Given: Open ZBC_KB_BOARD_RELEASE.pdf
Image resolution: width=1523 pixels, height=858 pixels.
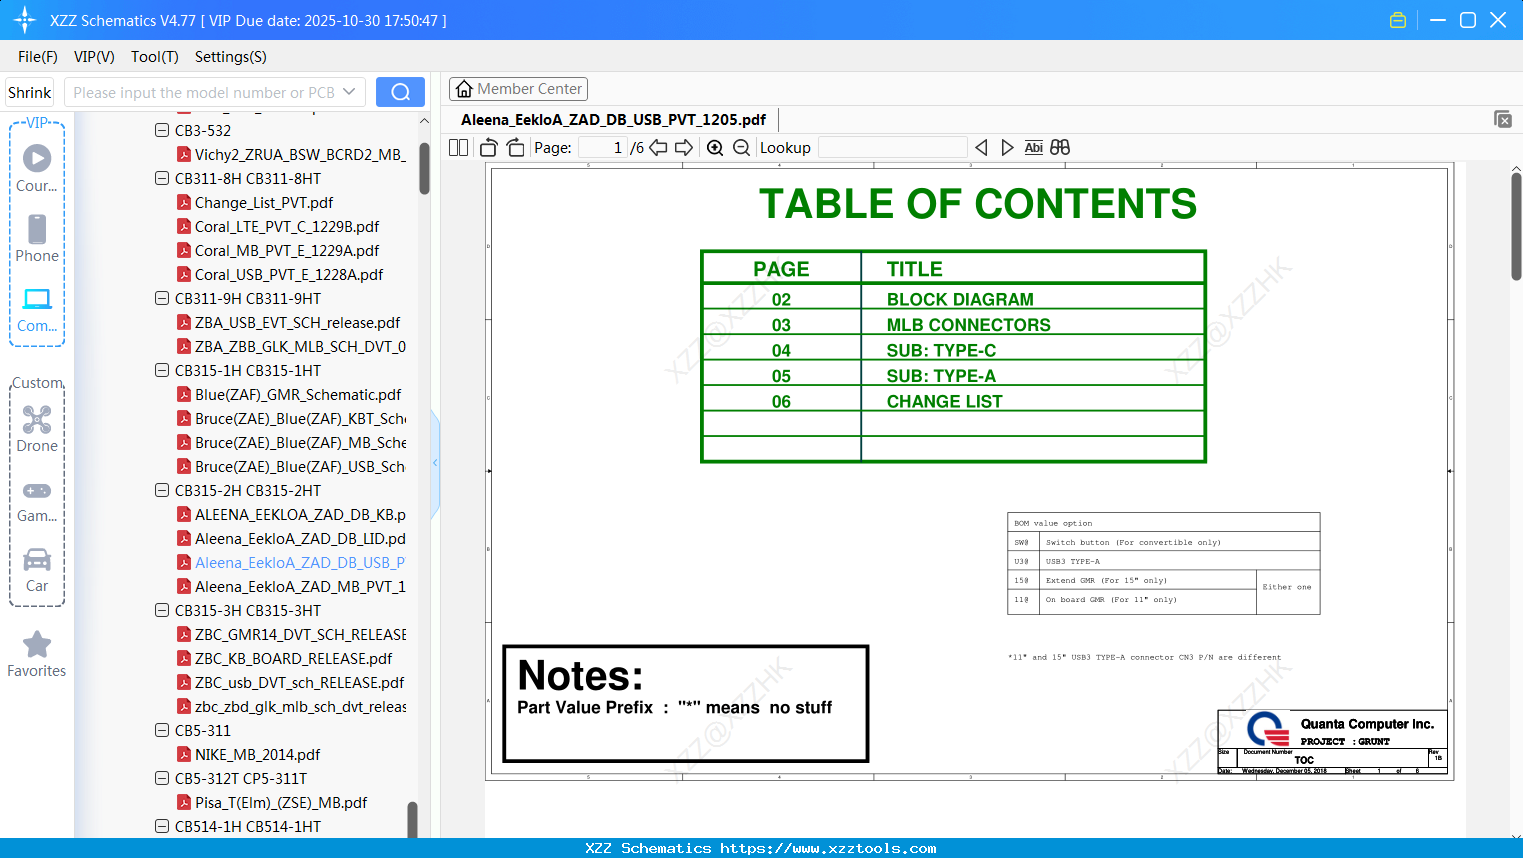Looking at the screenshot, I should pyautogui.click(x=285, y=658).
